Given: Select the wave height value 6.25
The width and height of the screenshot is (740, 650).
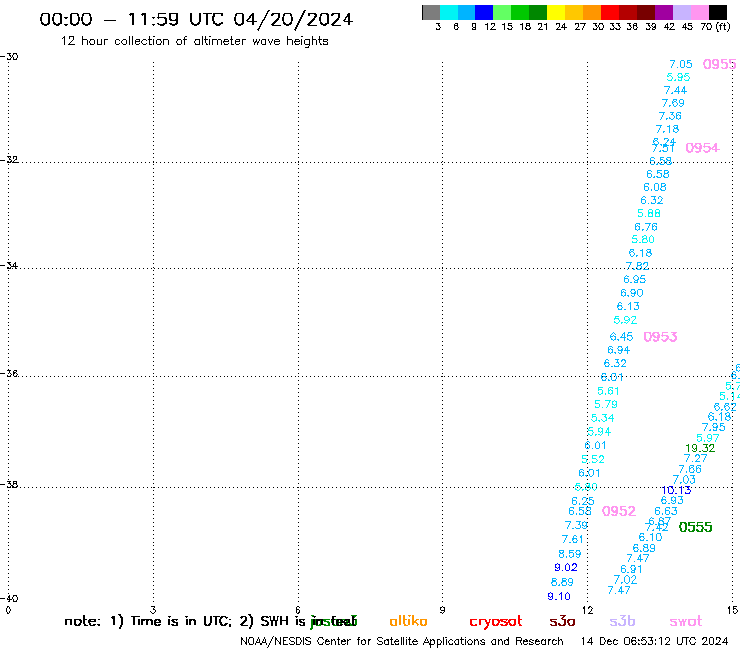Looking at the screenshot, I should pos(583,501).
